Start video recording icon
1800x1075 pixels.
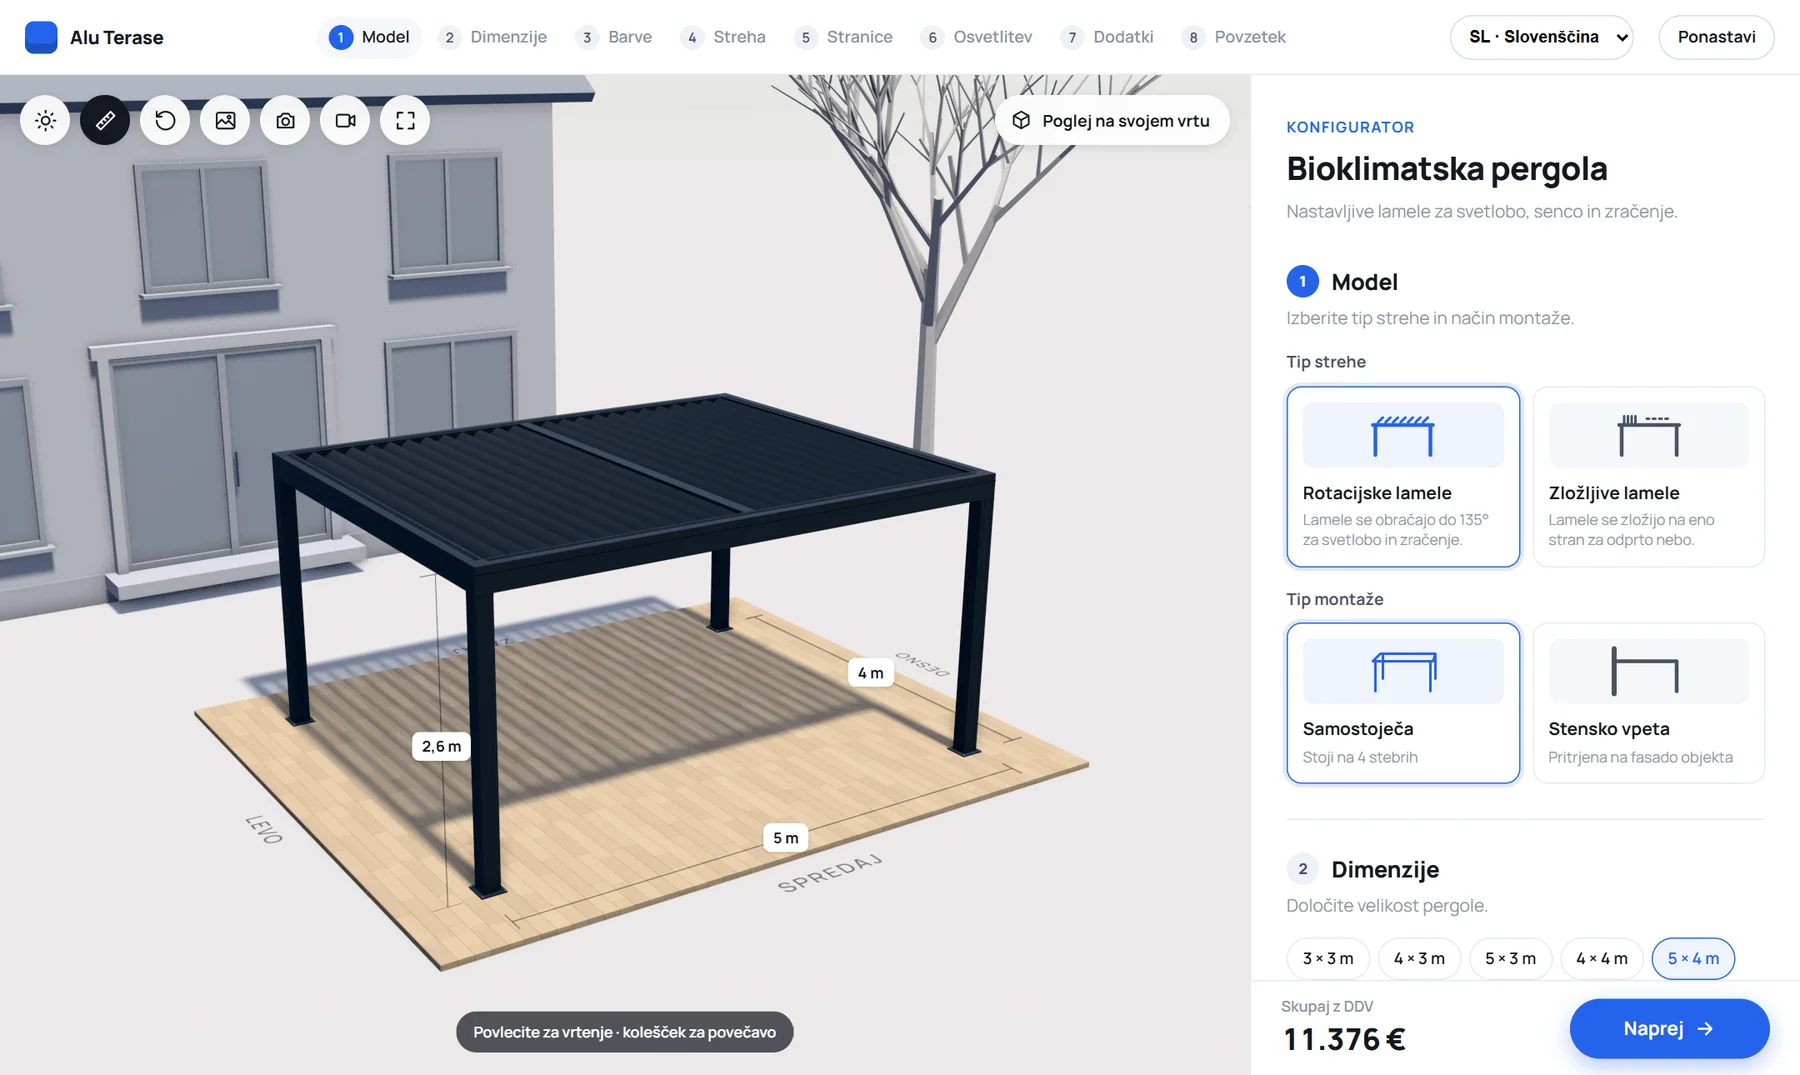(x=345, y=121)
